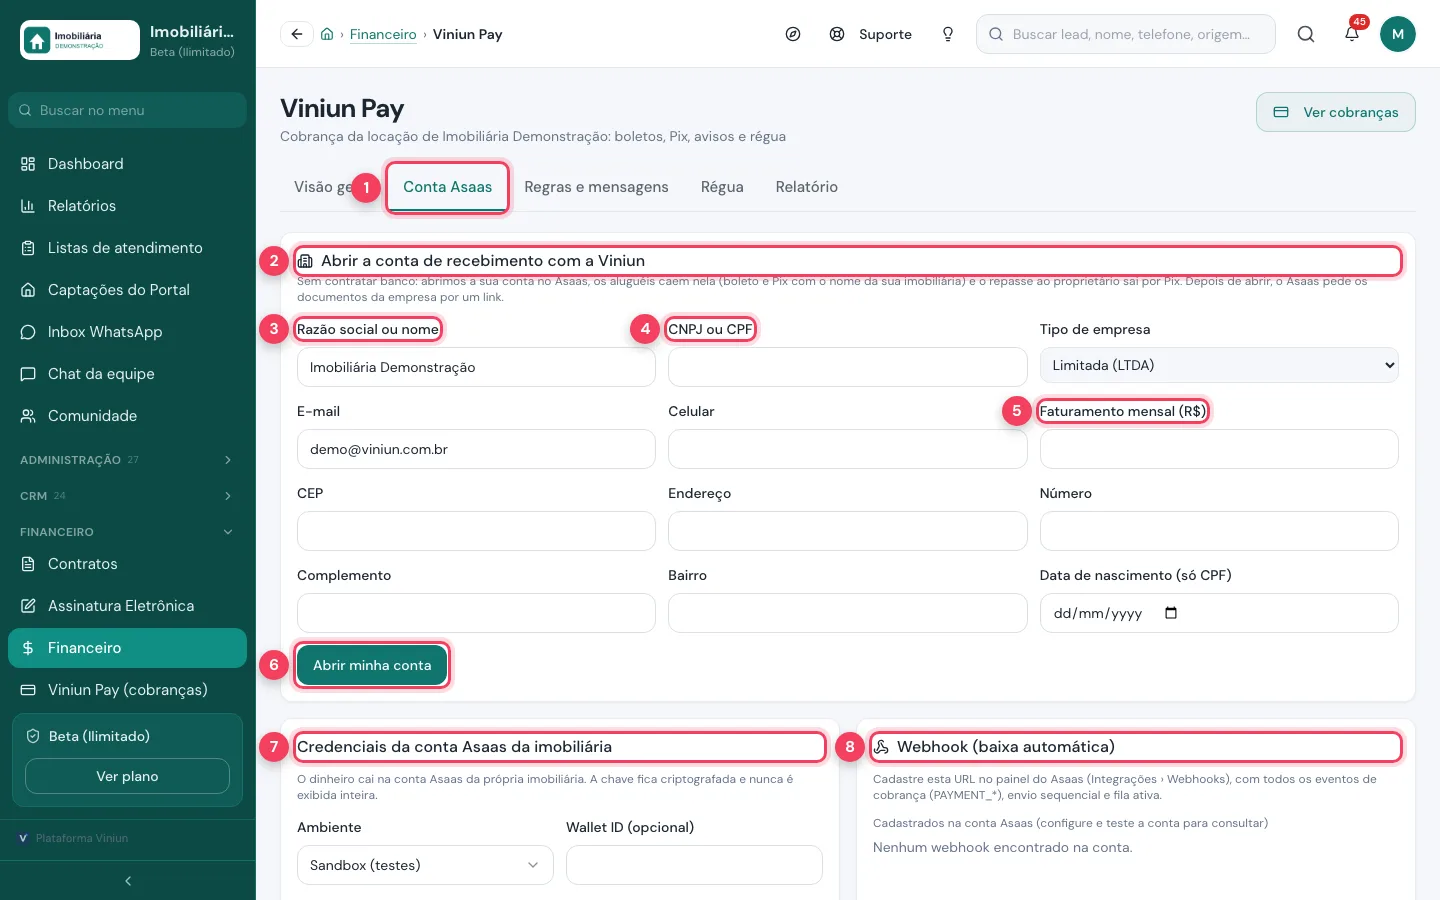The width and height of the screenshot is (1440, 900).
Task: Focus the Faturamento mensal field
Action: pos(1219,449)
